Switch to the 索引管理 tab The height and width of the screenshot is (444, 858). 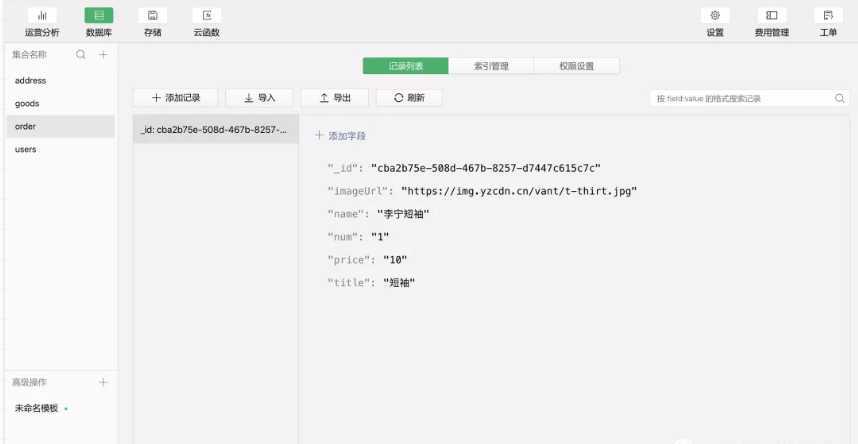(491, 66)
